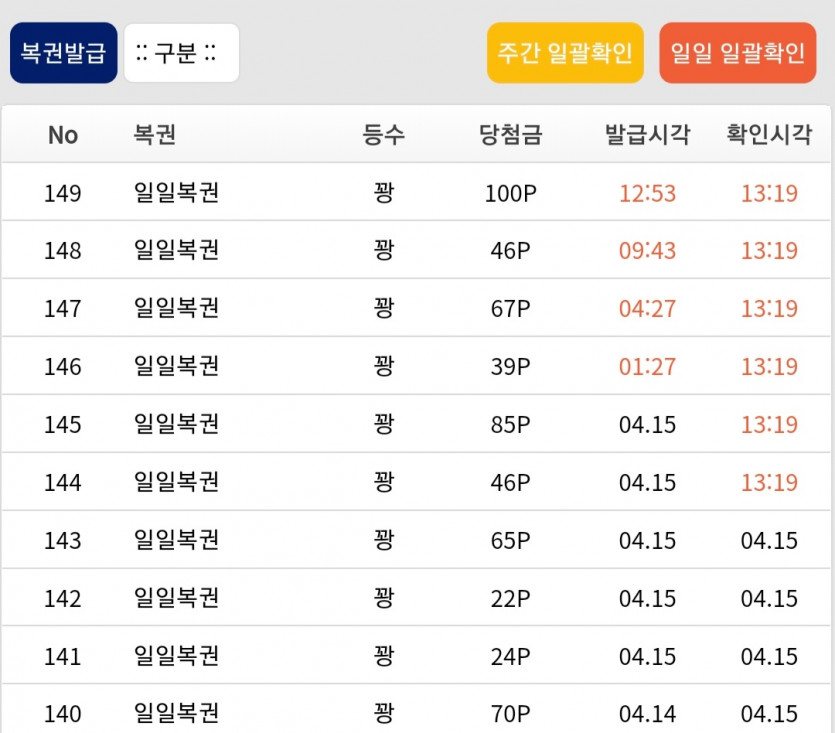
Task: Select the 등수 column header
Action: [383, 134]
